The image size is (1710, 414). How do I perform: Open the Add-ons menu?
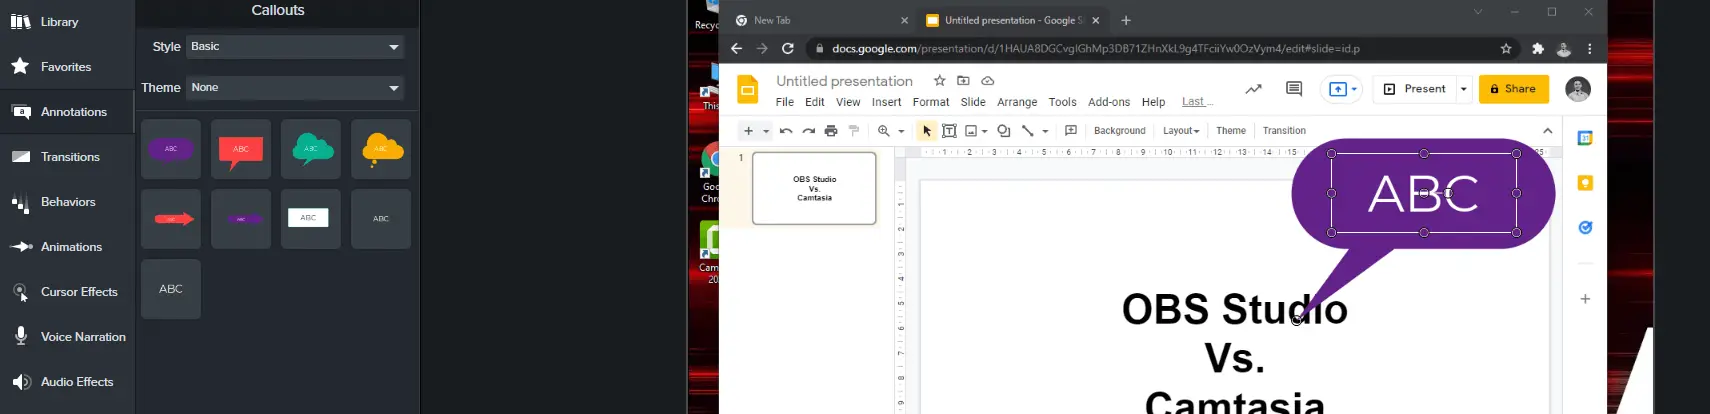[1109, 102]
